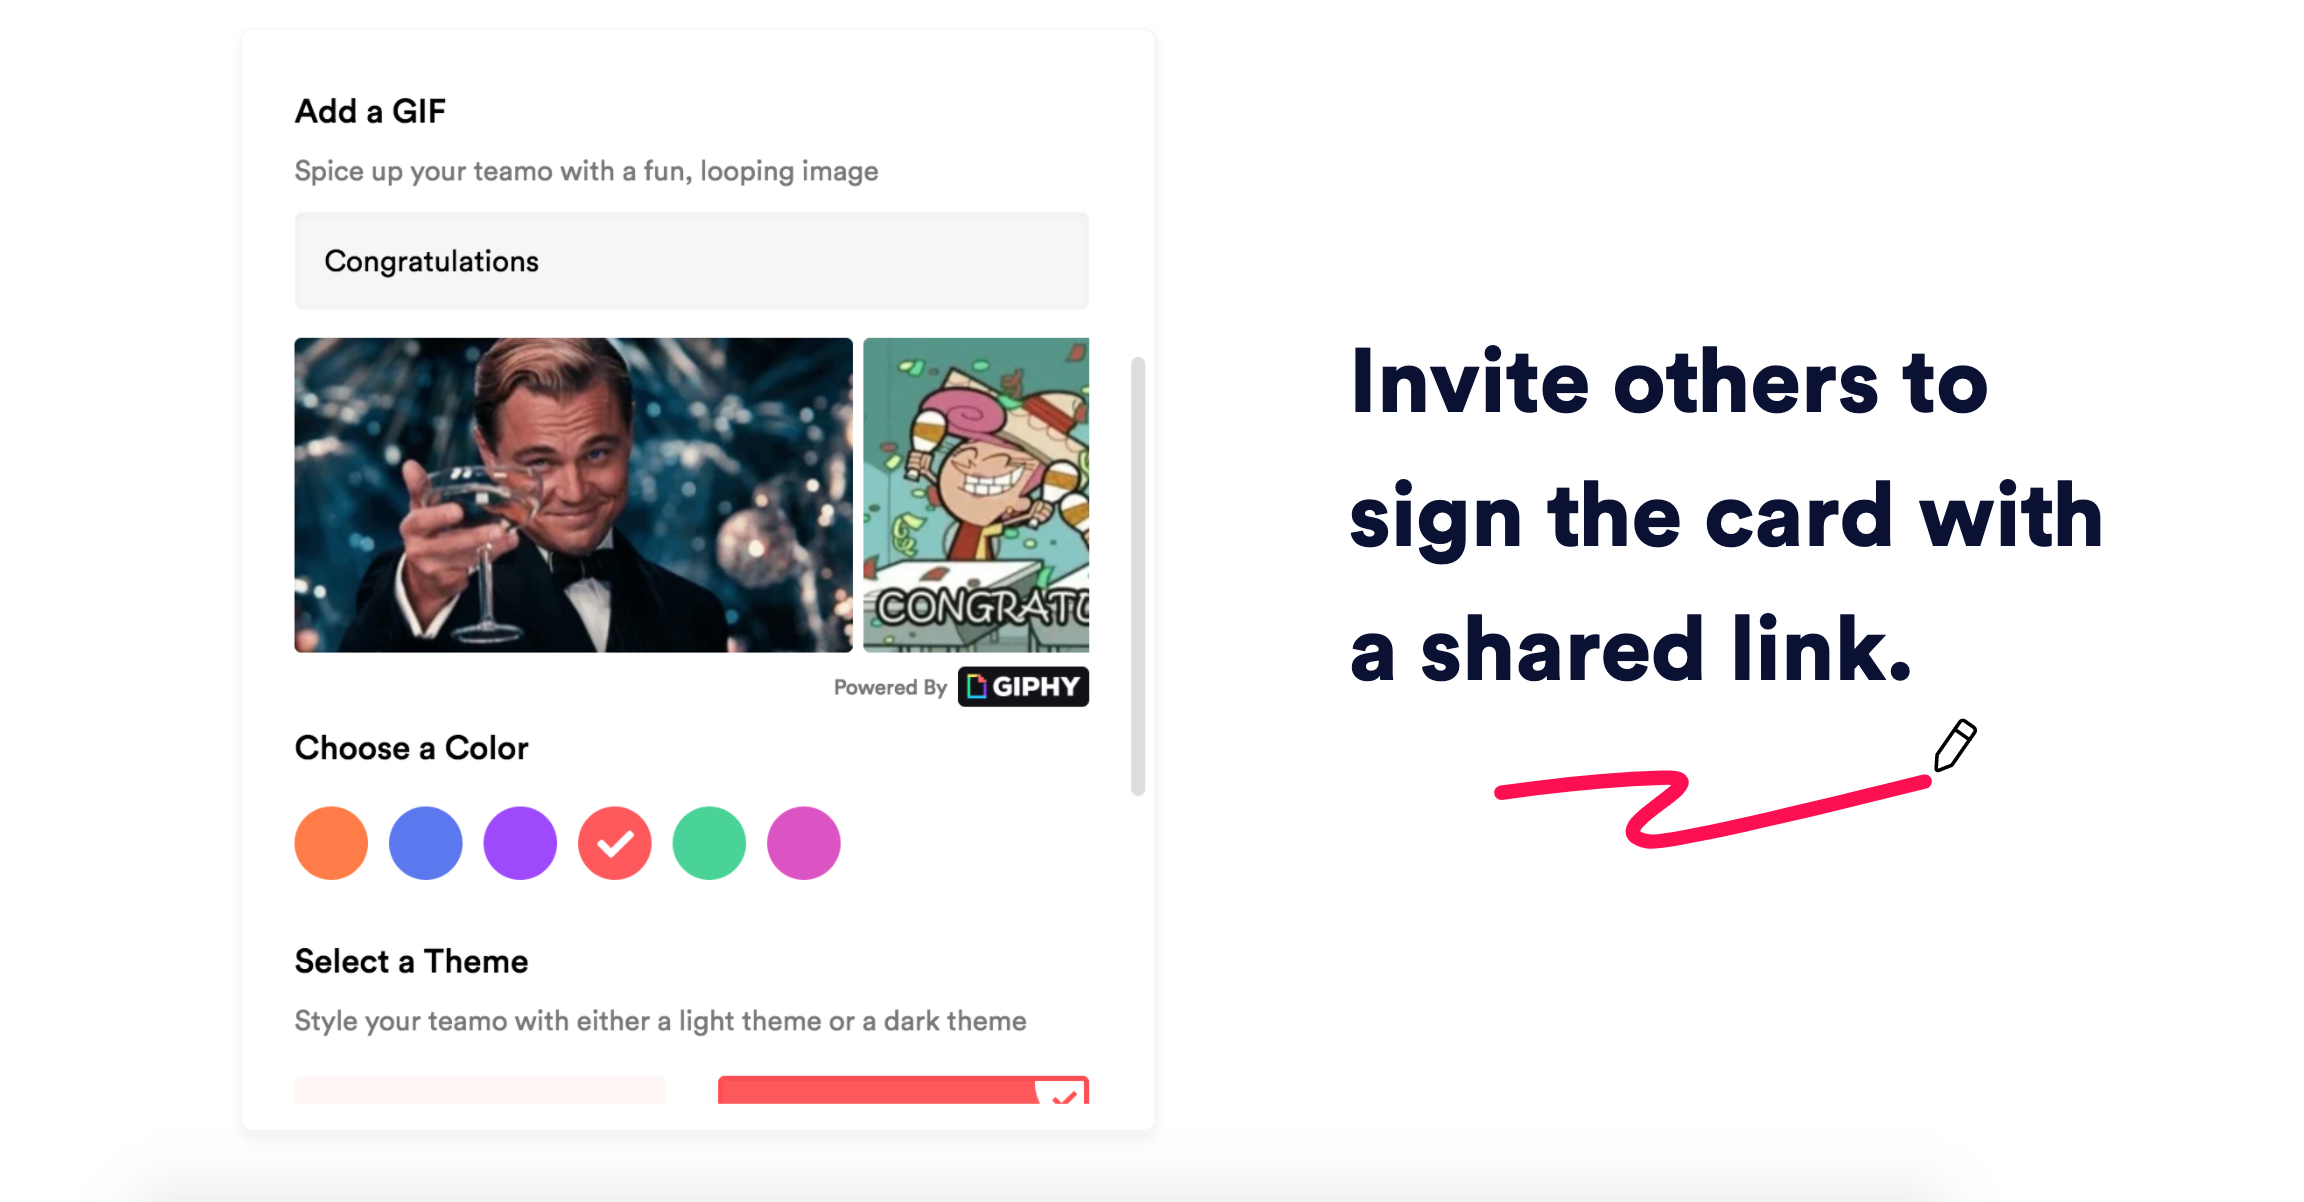The image size is (2304, 1202).
Task: Select the blue color swatch
Action: point(426,843)
